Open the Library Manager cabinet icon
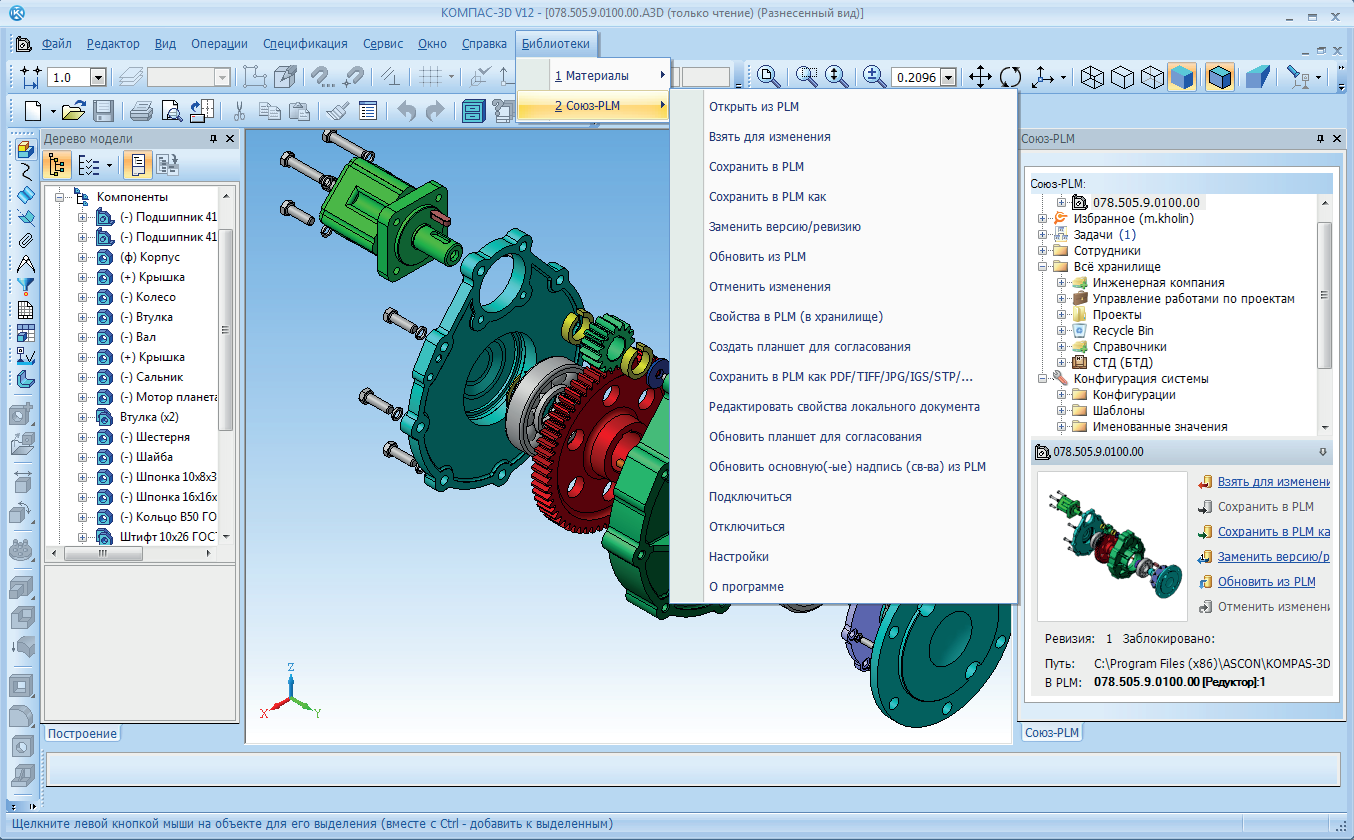This screenshot has width=1354, height=840. click(x=473, y=111)
